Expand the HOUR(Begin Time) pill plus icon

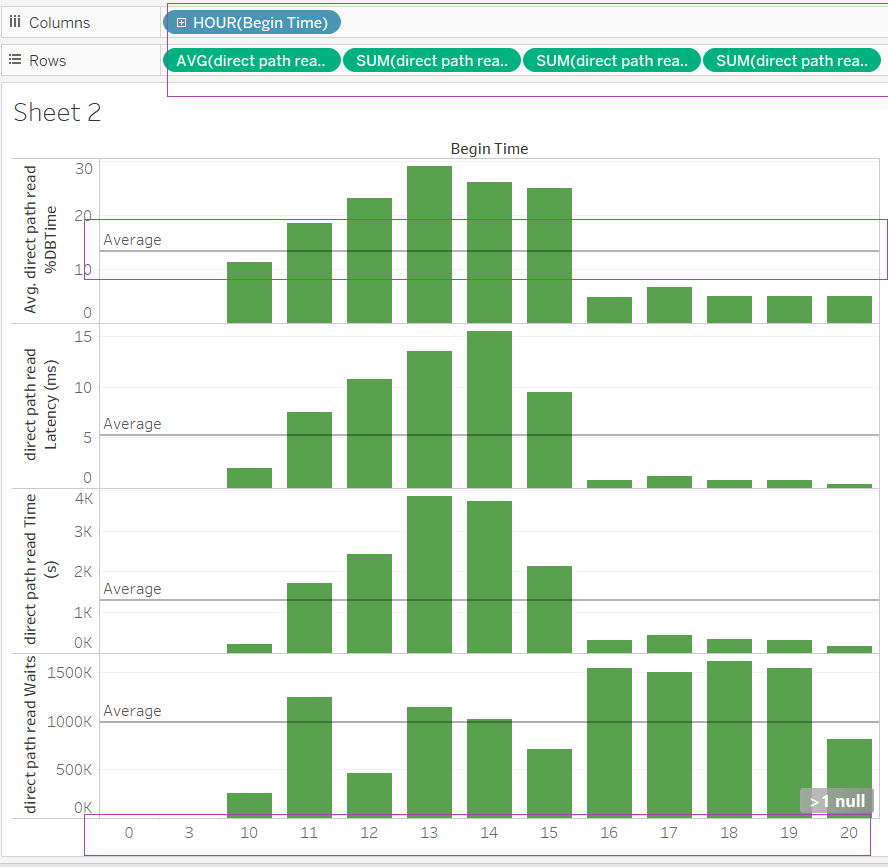point(182,22)
